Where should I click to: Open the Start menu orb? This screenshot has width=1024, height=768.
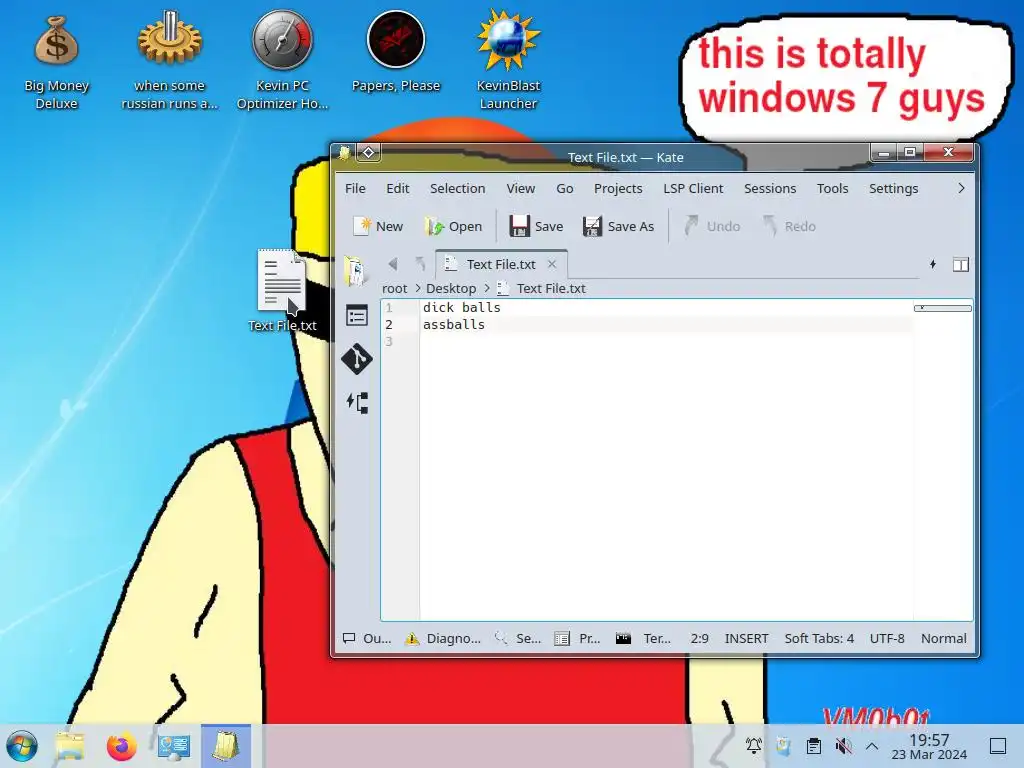click(x=22, y=746)
